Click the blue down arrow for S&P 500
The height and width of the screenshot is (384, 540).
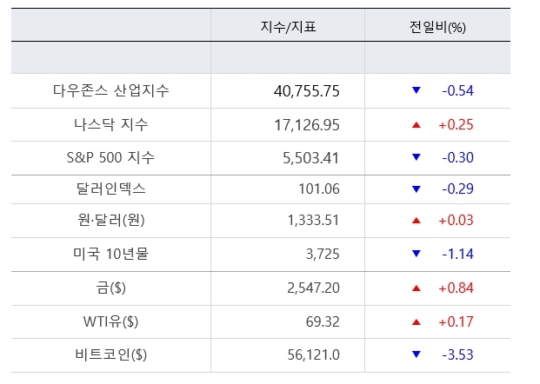(416, 157)
